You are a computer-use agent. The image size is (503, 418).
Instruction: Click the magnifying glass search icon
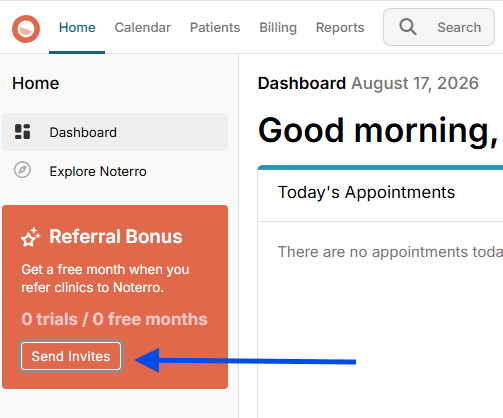(x=408, y=27)
